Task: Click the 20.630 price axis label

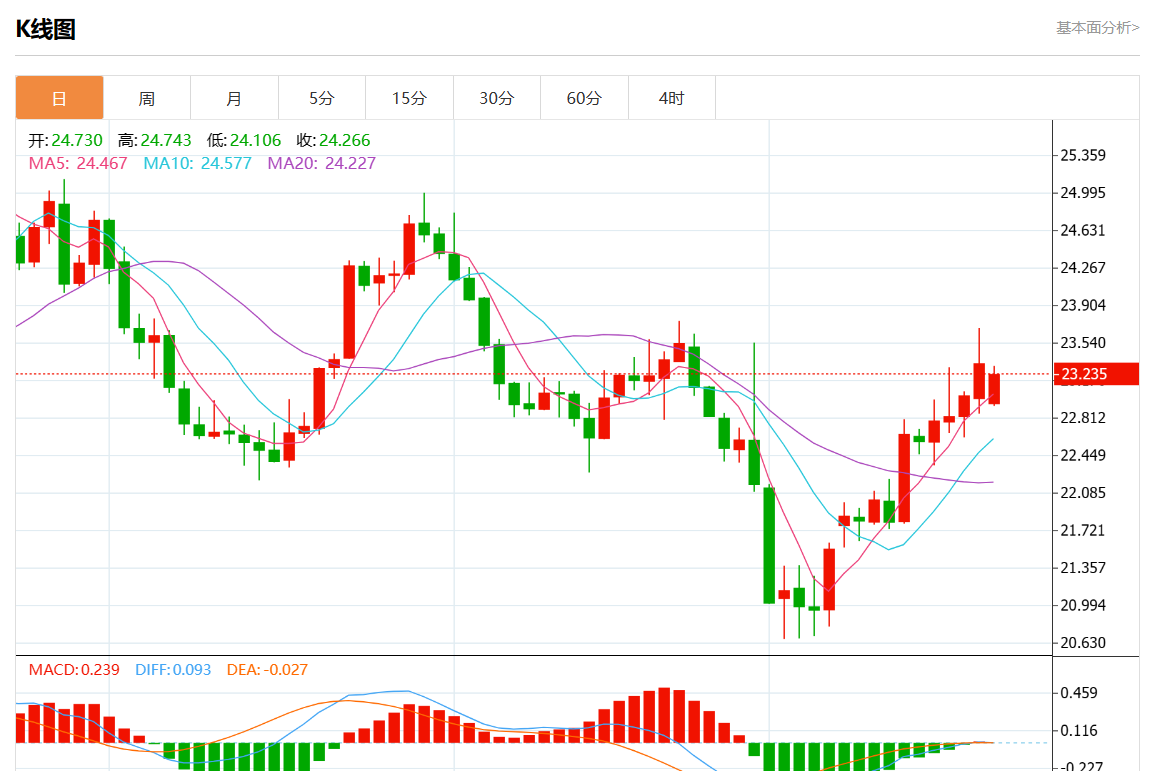Action: (1083, 642)
